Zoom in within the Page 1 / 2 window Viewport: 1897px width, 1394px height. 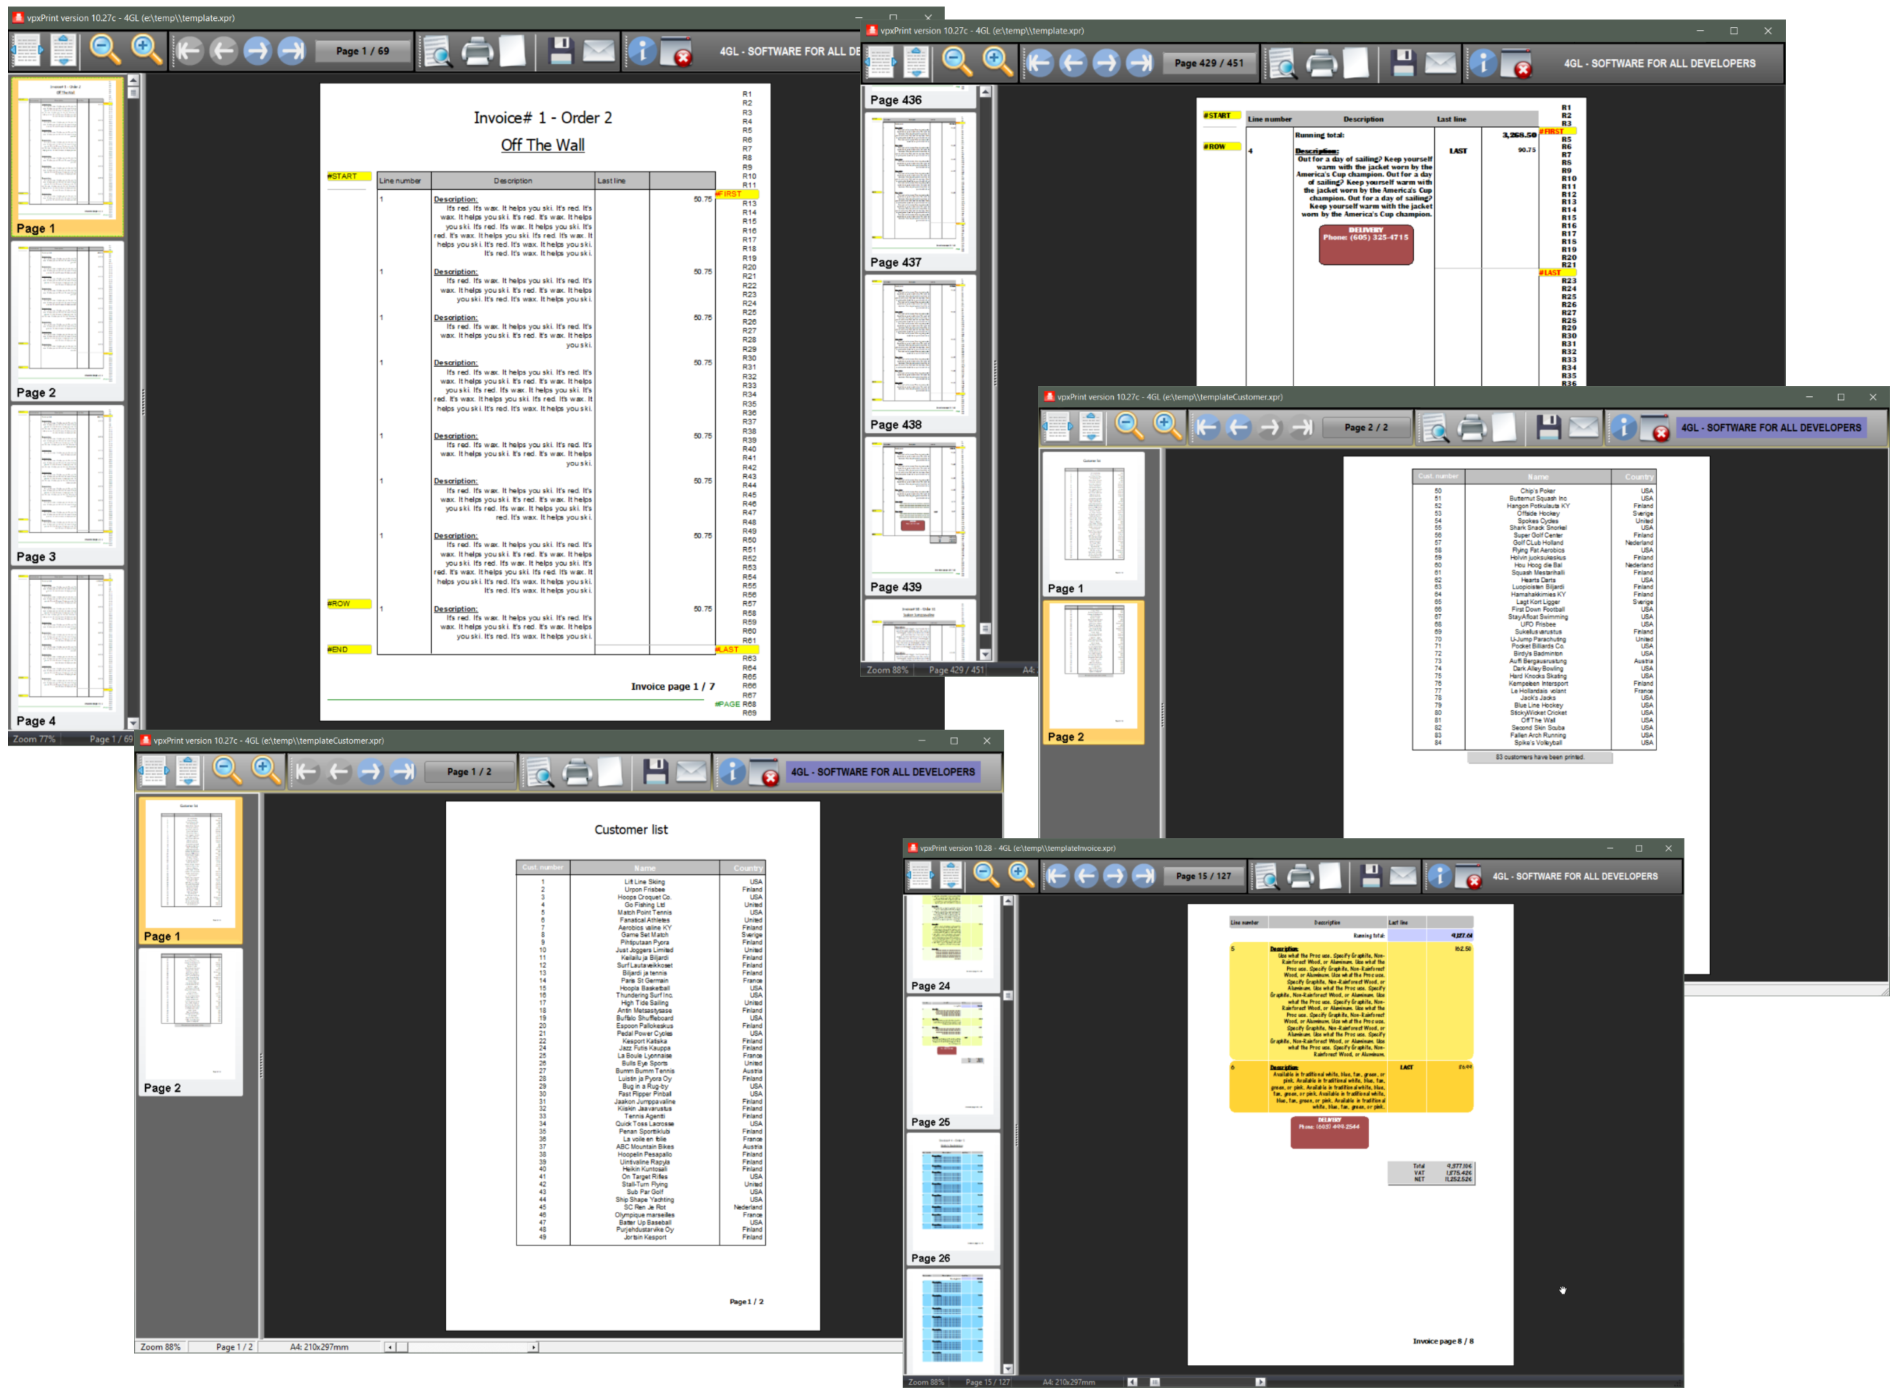(x=266, y=770)
